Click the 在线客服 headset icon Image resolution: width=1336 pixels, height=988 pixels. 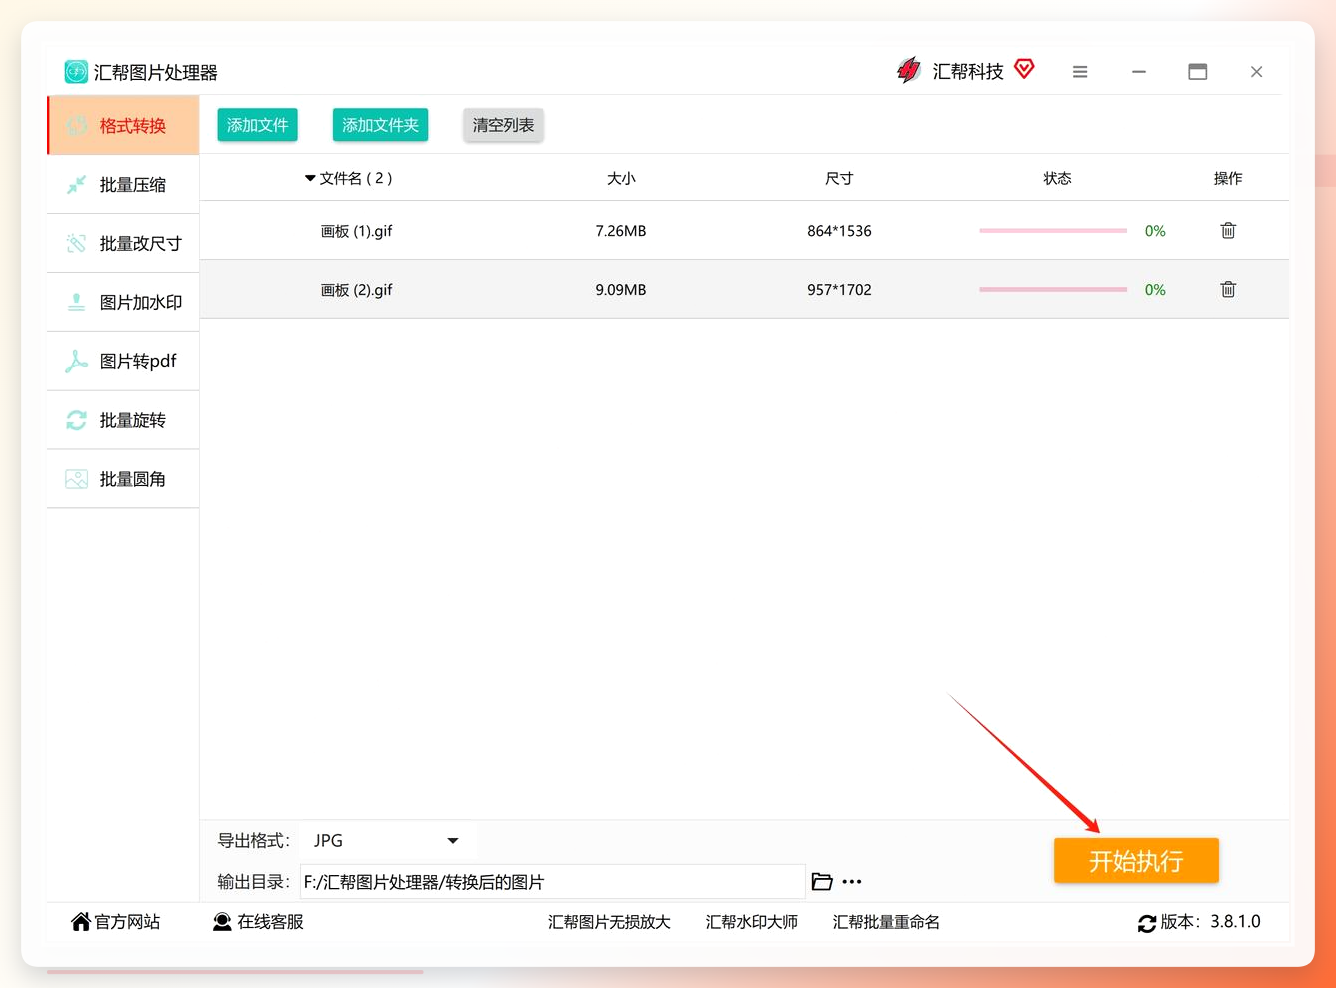pyautogui.click(x=222, y=922)
